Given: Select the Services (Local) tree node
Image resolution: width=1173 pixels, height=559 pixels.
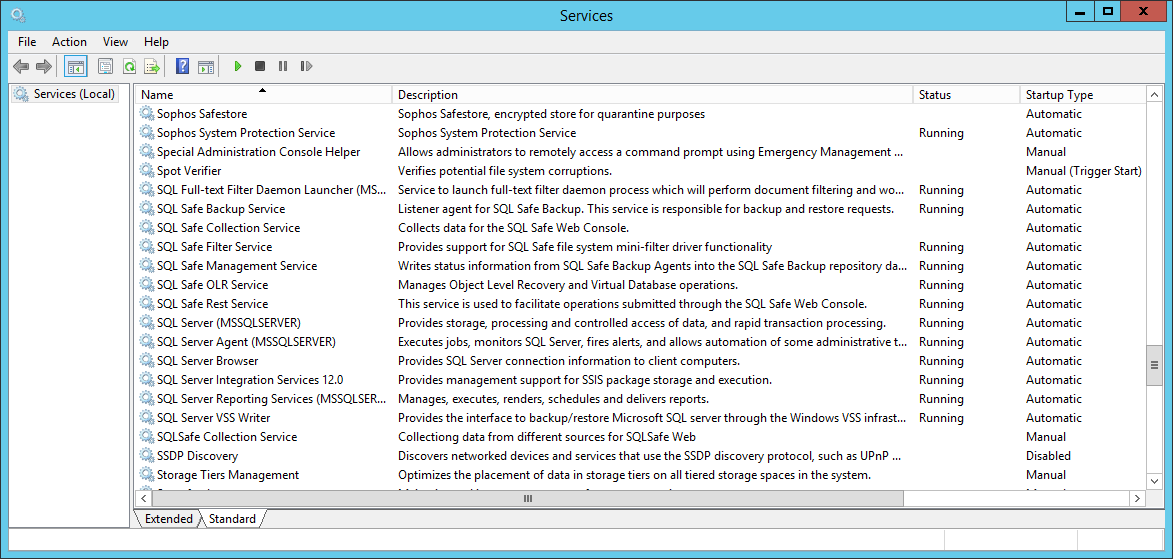Looking at the screenshot, I should [x=66, y=94].
